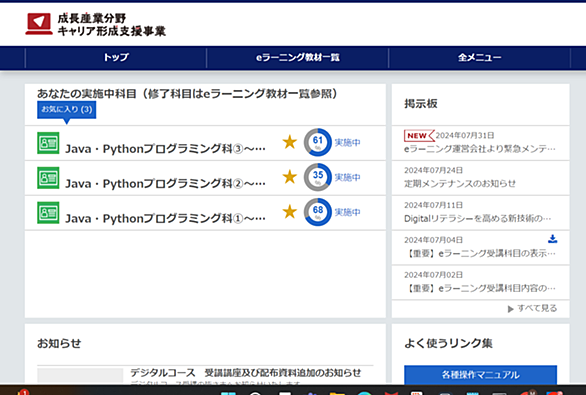Click the 61% progress circle

click(x=318, y=142)
